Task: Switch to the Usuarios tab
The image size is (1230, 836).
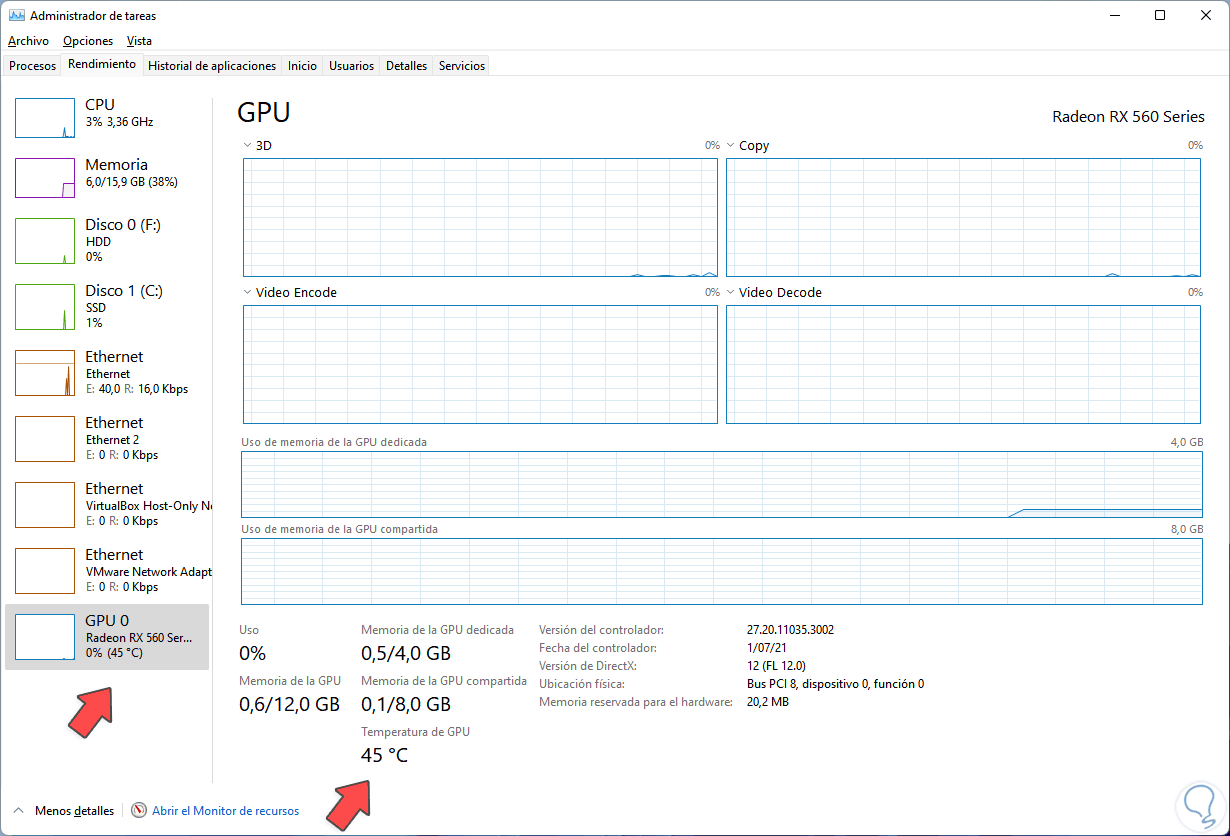Action: 352,66
